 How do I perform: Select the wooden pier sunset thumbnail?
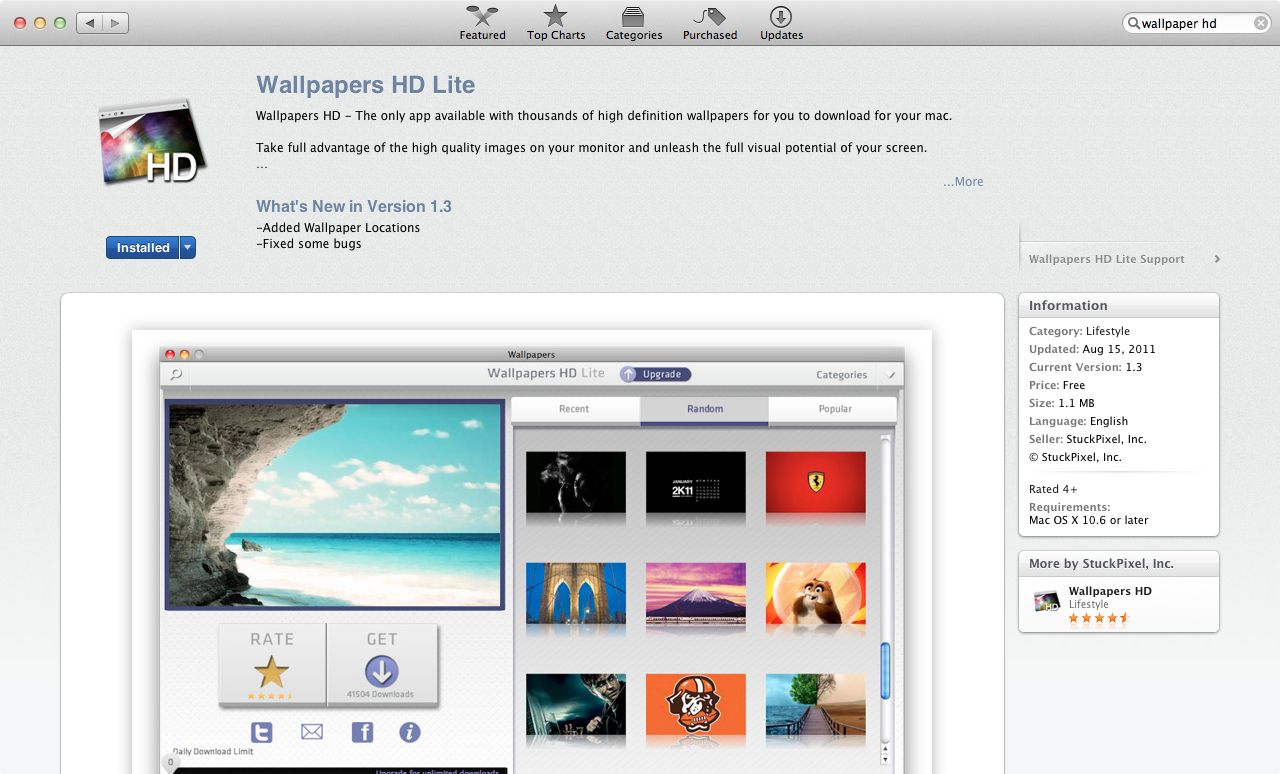[816, 705]
